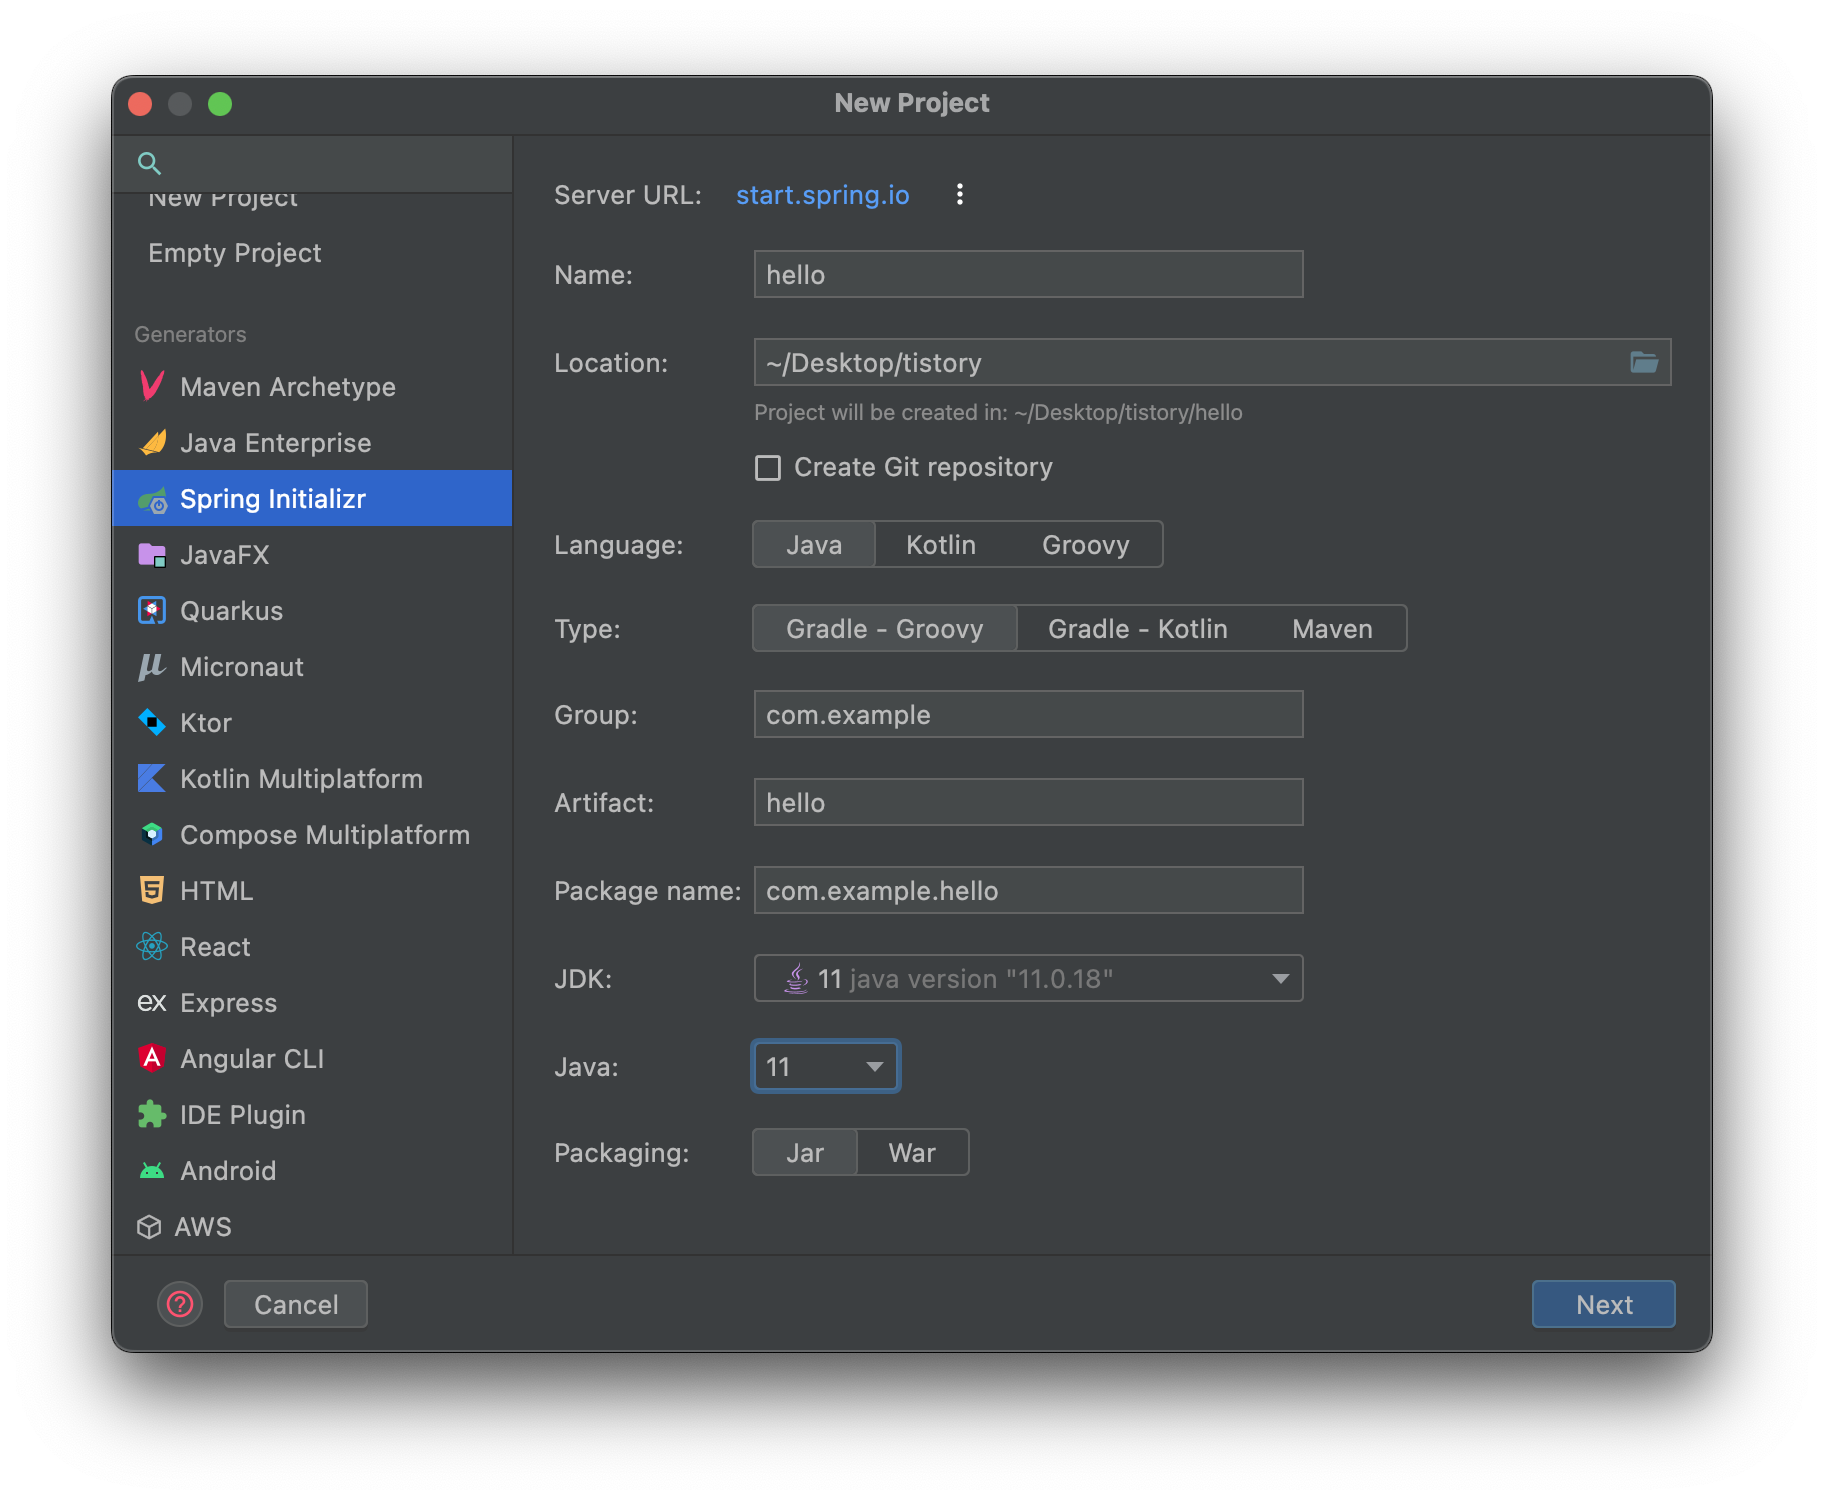
Task: Click the Cancel button
Action: pyautogui.click(x=296, y=1304)
